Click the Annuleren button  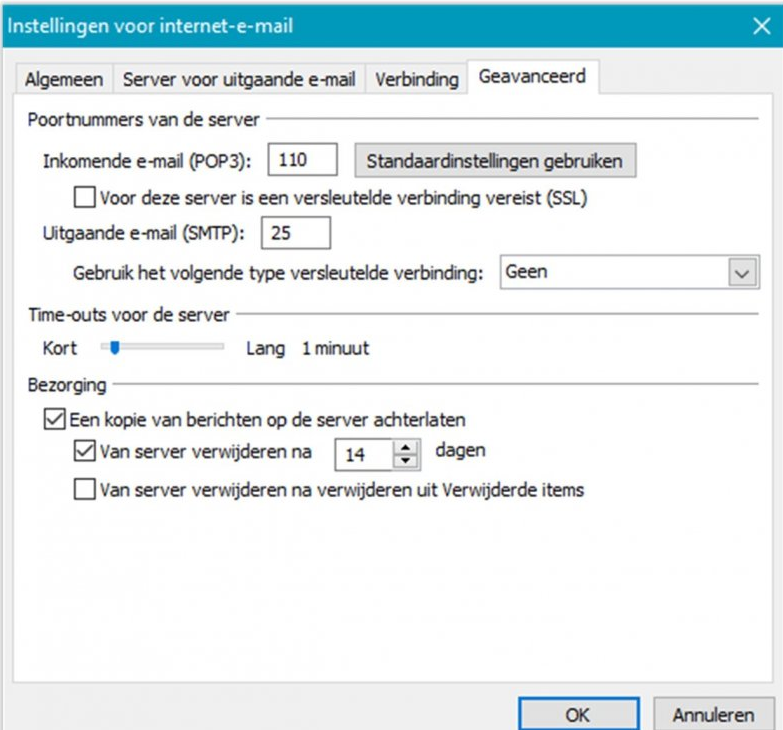(714, 715)
